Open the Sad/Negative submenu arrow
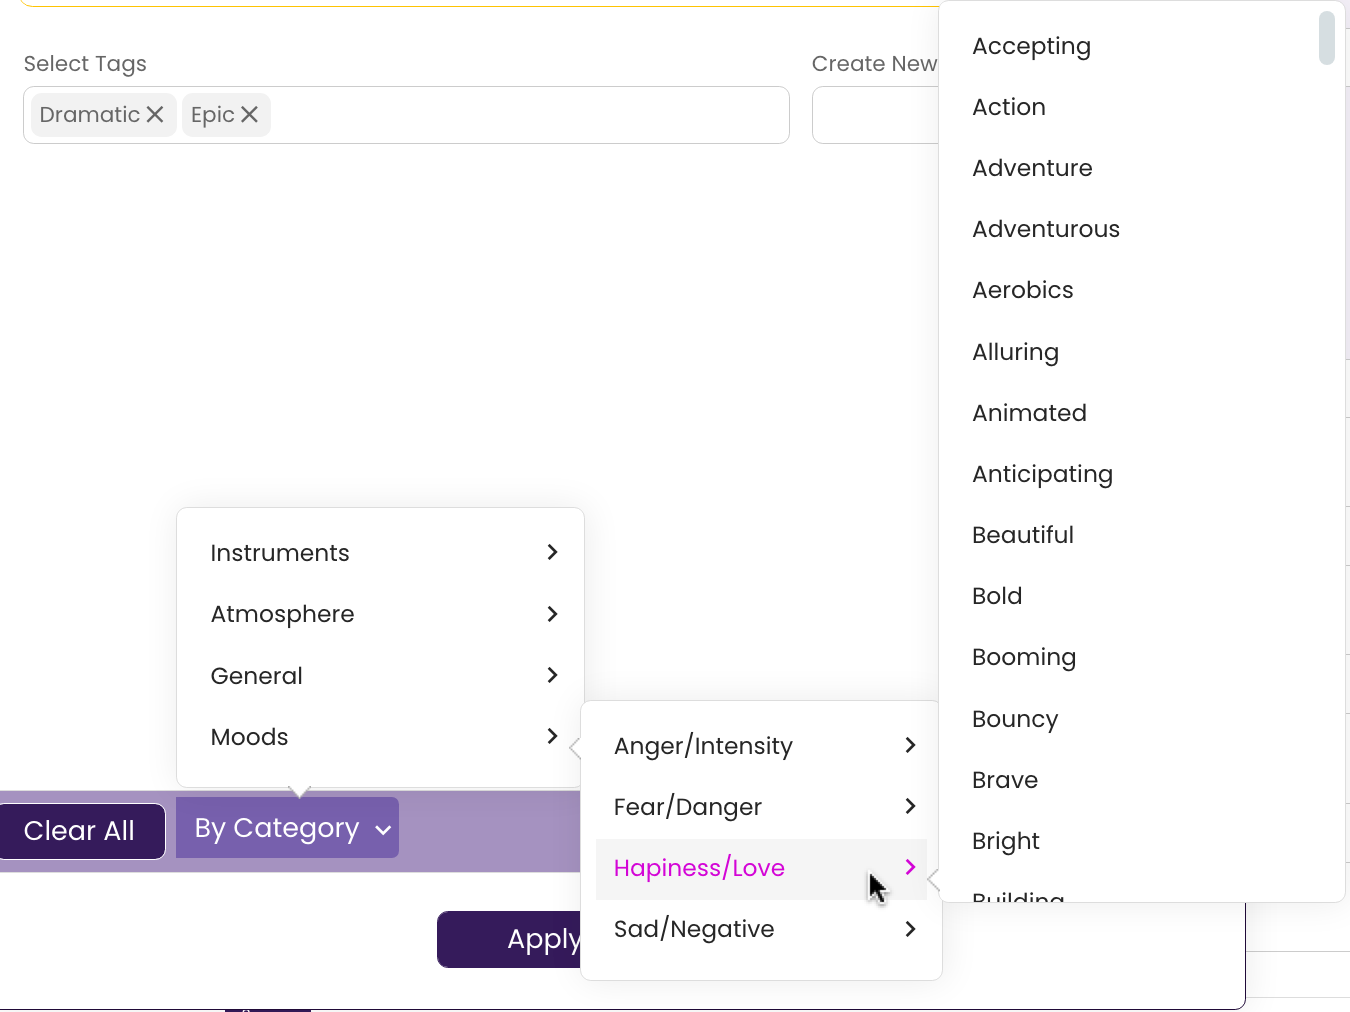 (910, 929)
